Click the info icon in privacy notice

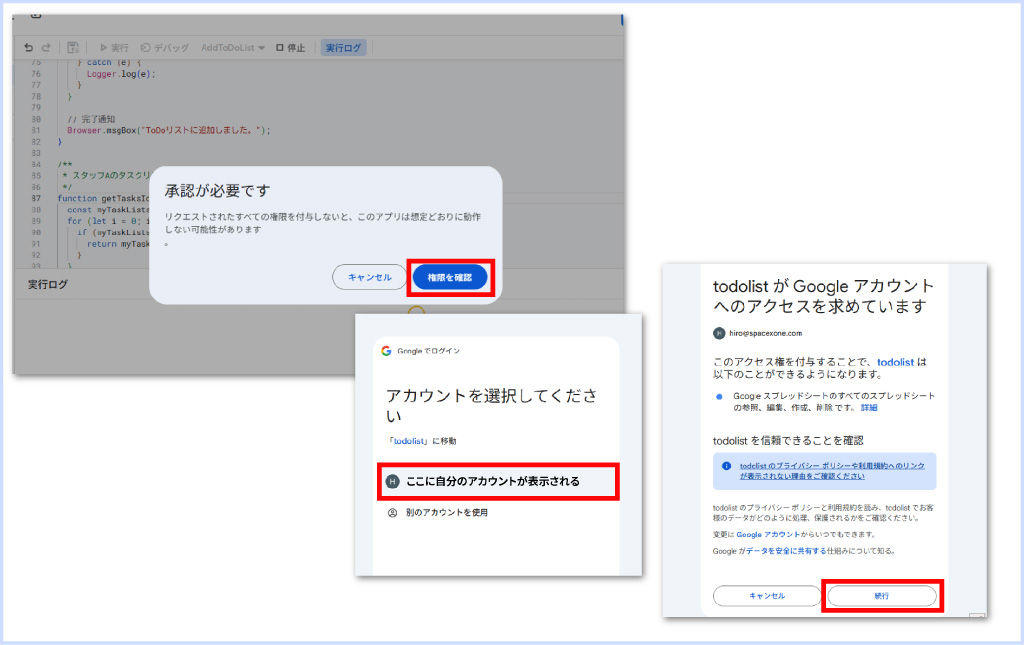click(x=727, y=466)
